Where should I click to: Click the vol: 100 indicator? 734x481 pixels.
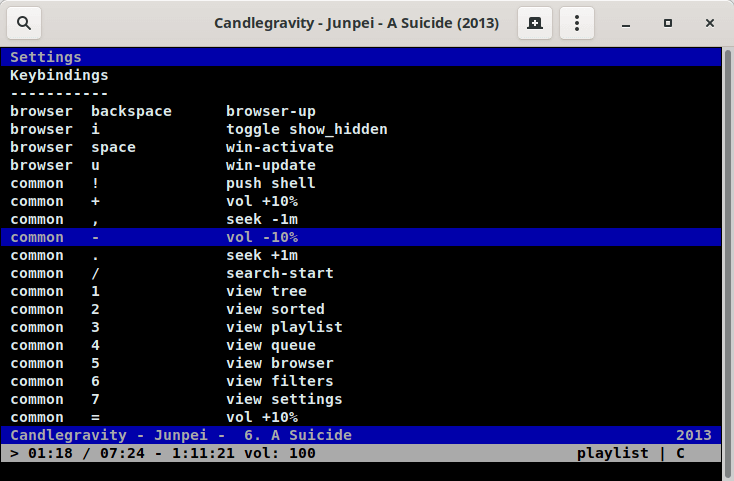[x=280, y=453]
